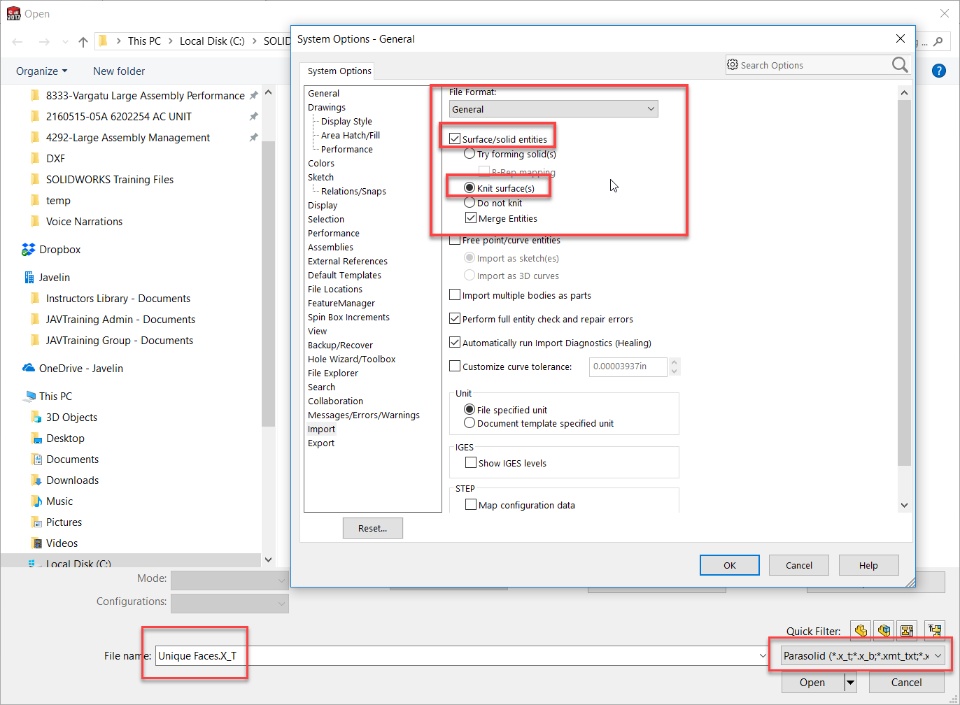Select the System Options tab
The width and height of the screenshot is (960, 705).
339,71
